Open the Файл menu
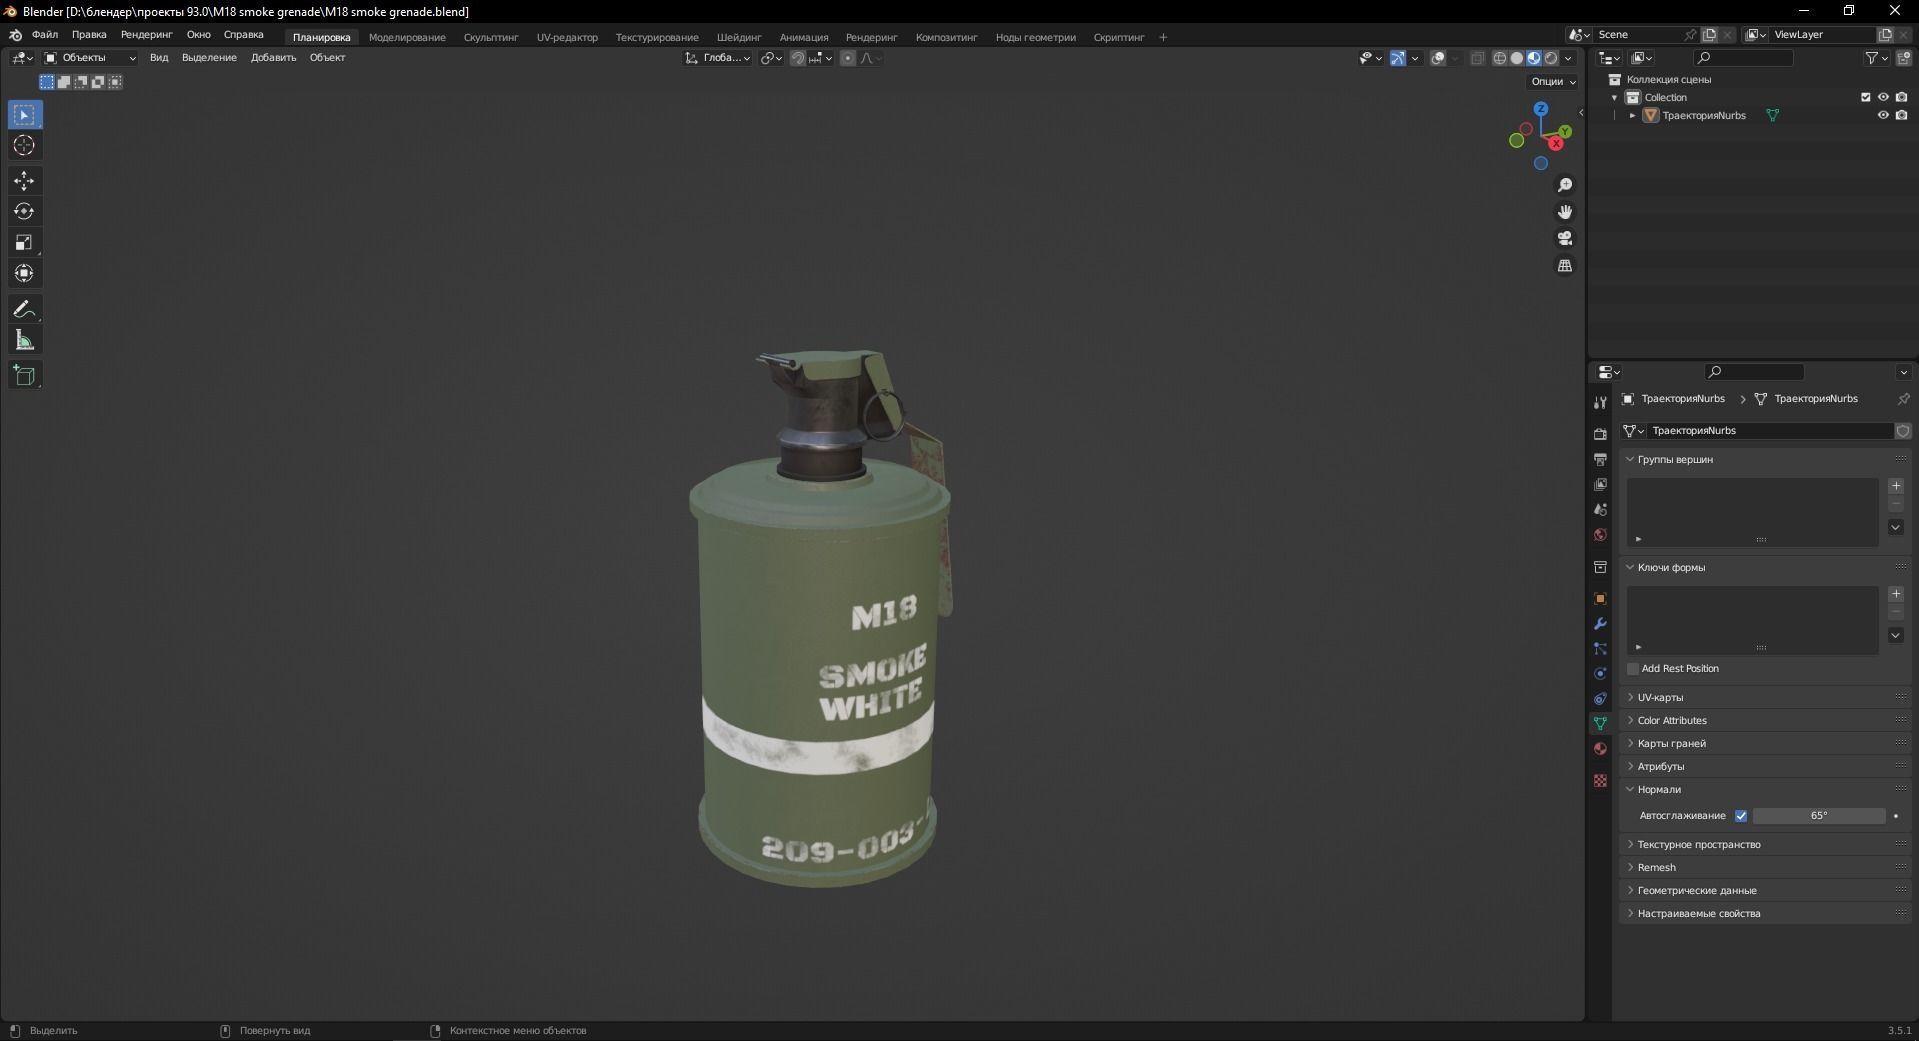This screenshot has height=1041, width=1919. tap(44, 35)
